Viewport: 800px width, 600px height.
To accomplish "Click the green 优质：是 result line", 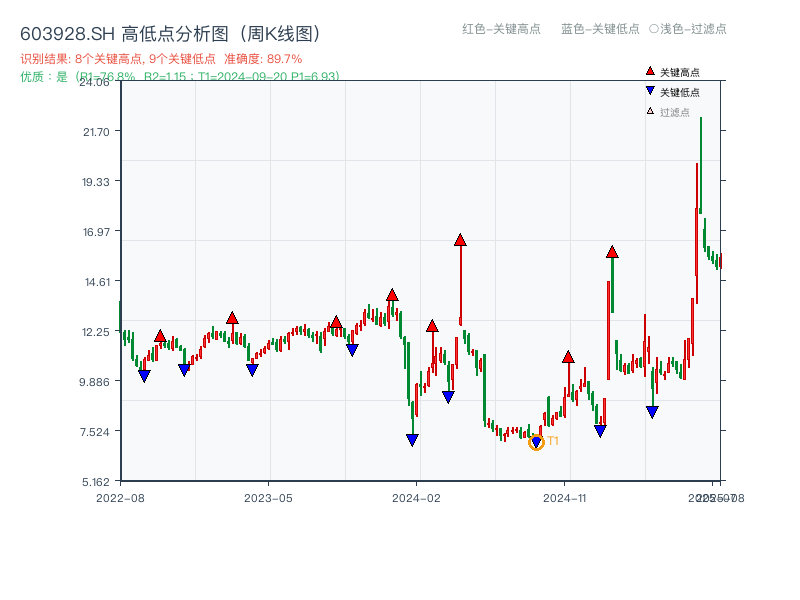I will (x=180, y=77).
